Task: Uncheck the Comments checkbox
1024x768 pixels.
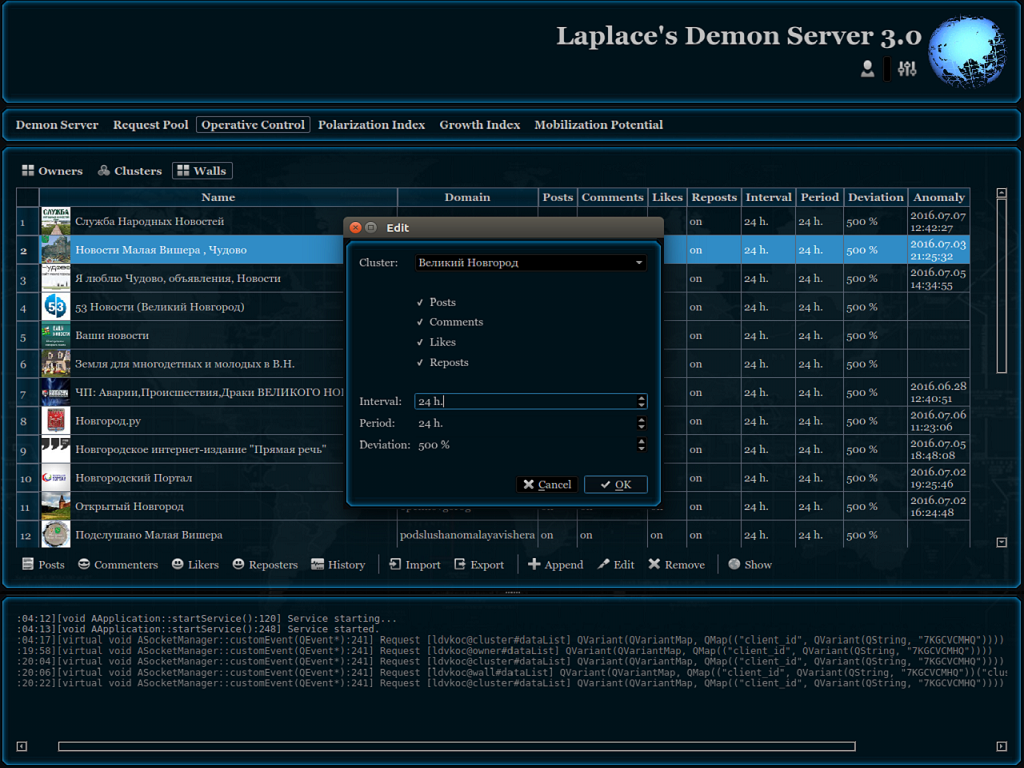Action: 421,322
